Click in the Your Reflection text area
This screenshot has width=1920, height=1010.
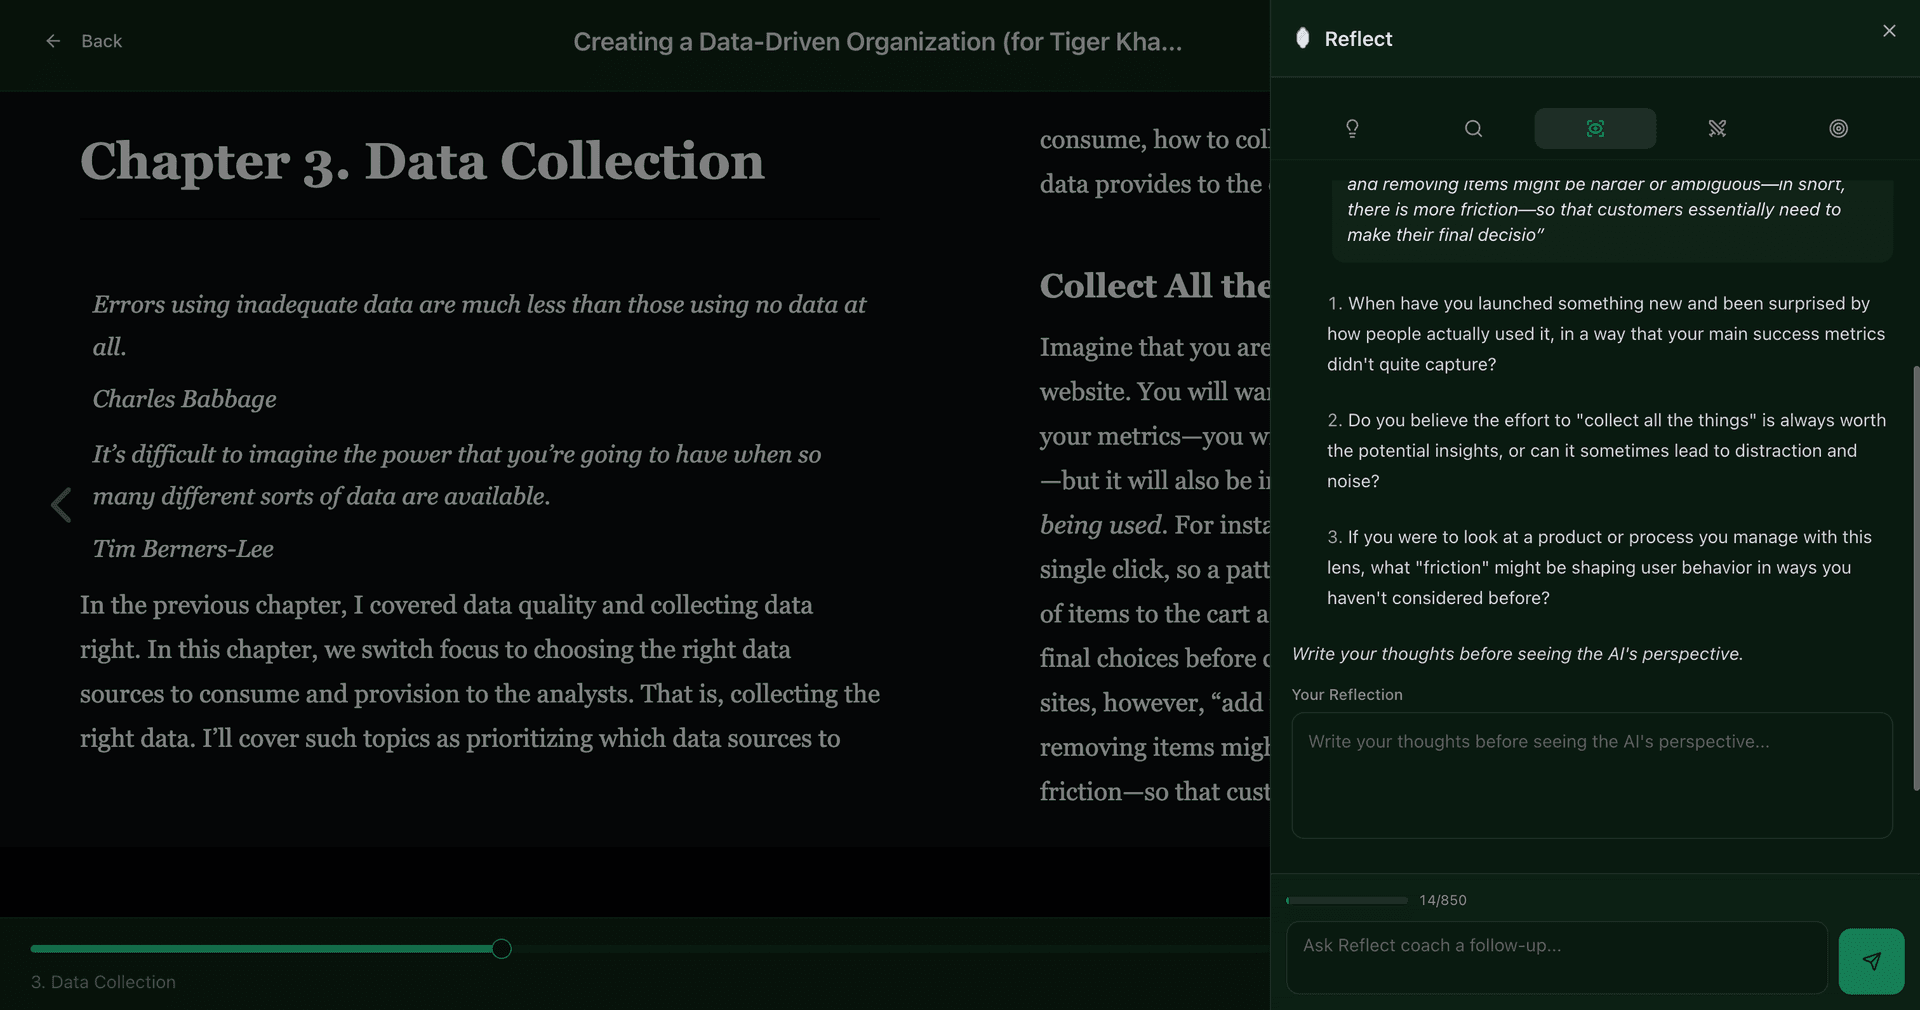pos(1592,775)
